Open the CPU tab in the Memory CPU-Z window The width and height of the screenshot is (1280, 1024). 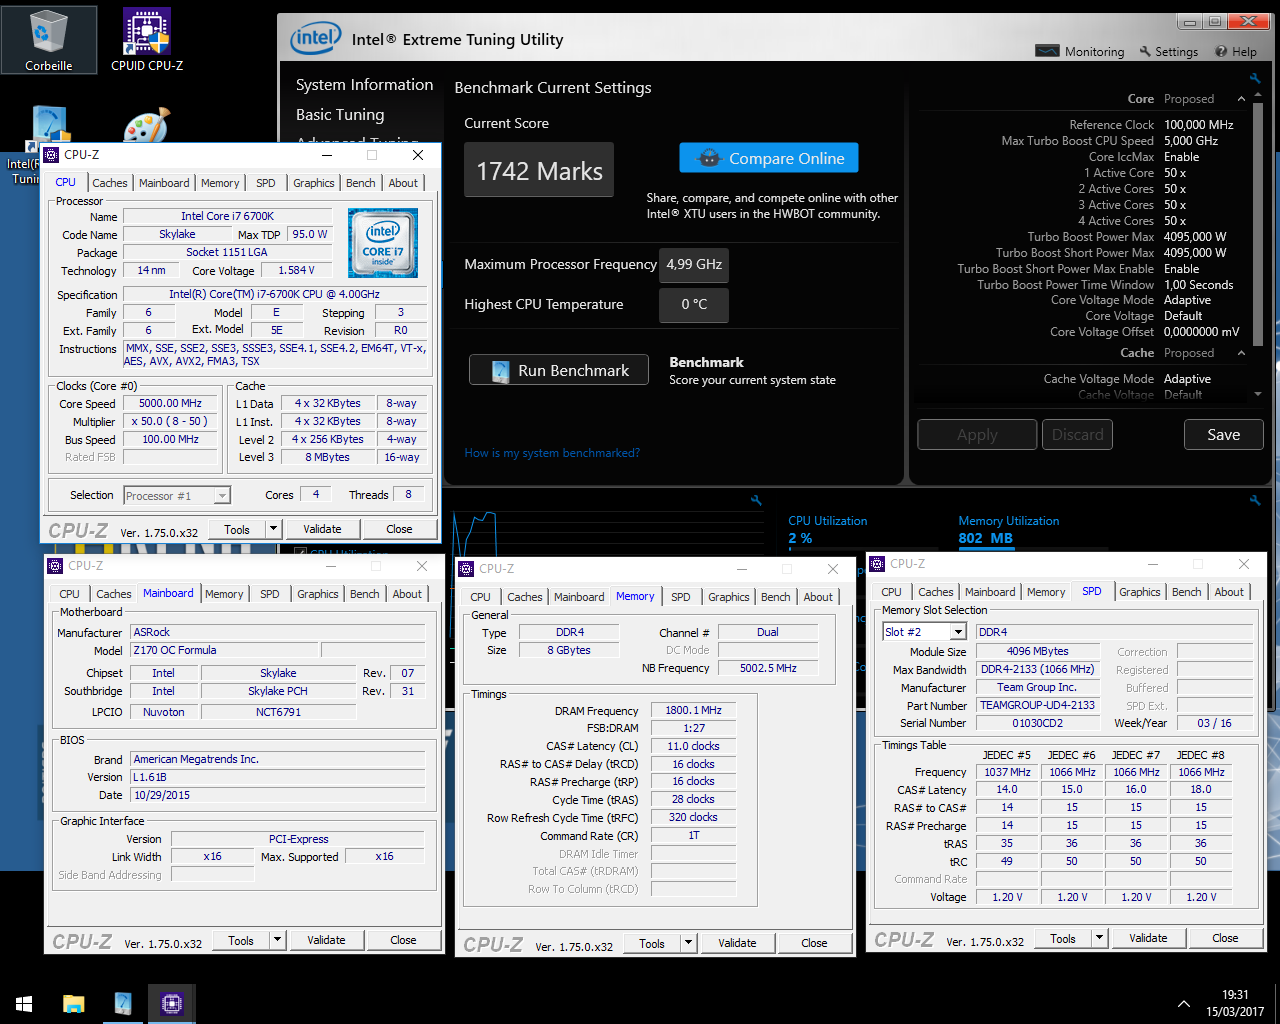click(x=481, y=597)
